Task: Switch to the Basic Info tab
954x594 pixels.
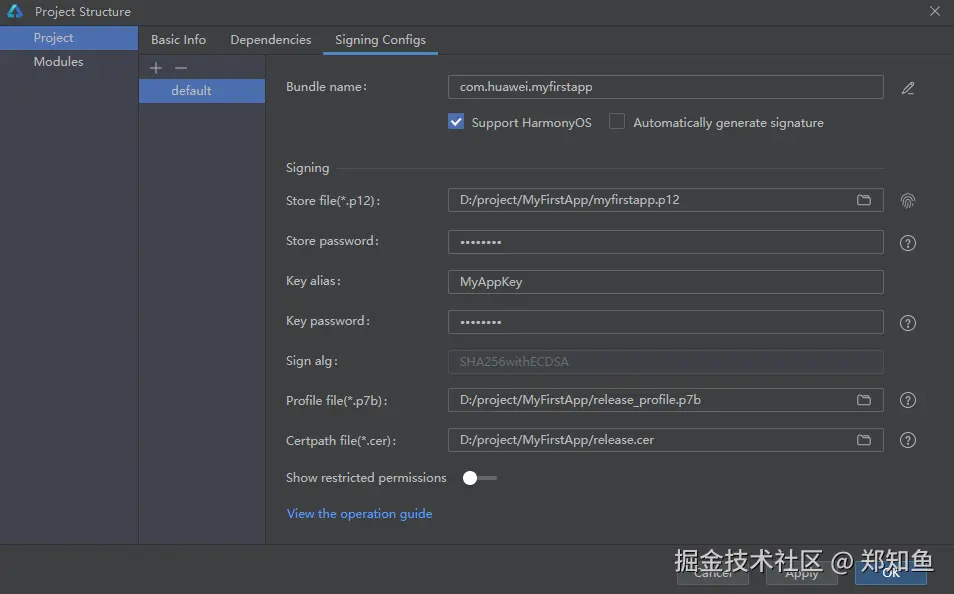Action: coord(178,40)
